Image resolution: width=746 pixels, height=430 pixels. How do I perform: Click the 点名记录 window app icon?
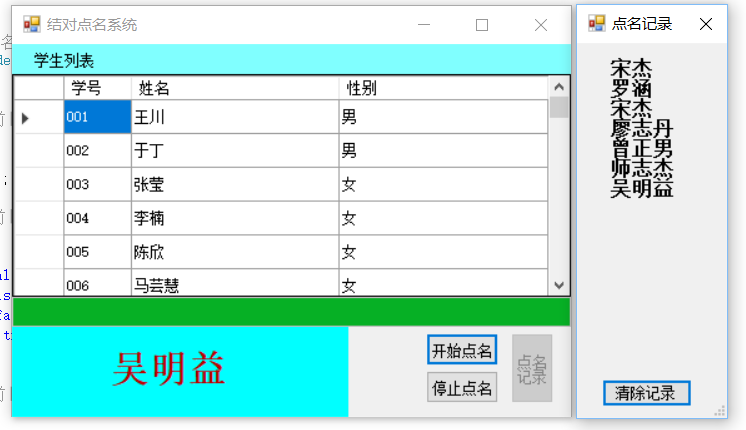tap(597, 23)
